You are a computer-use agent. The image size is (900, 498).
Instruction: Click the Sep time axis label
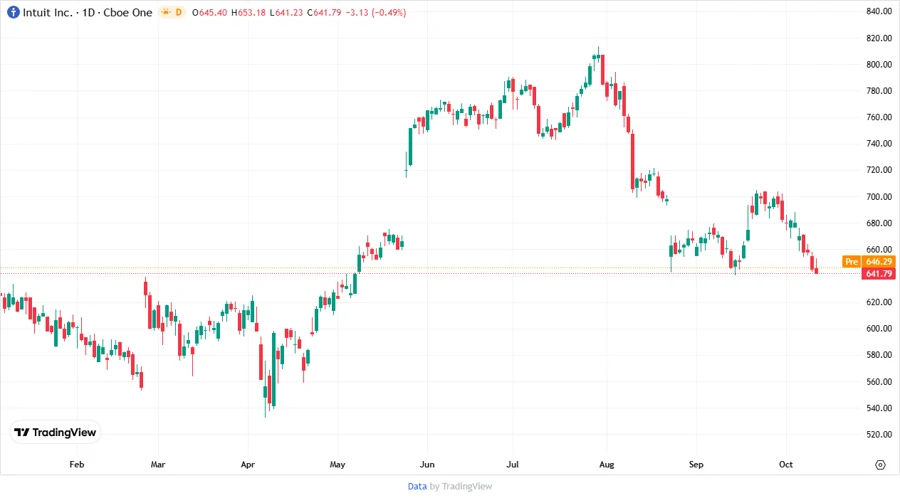(696, 464)
